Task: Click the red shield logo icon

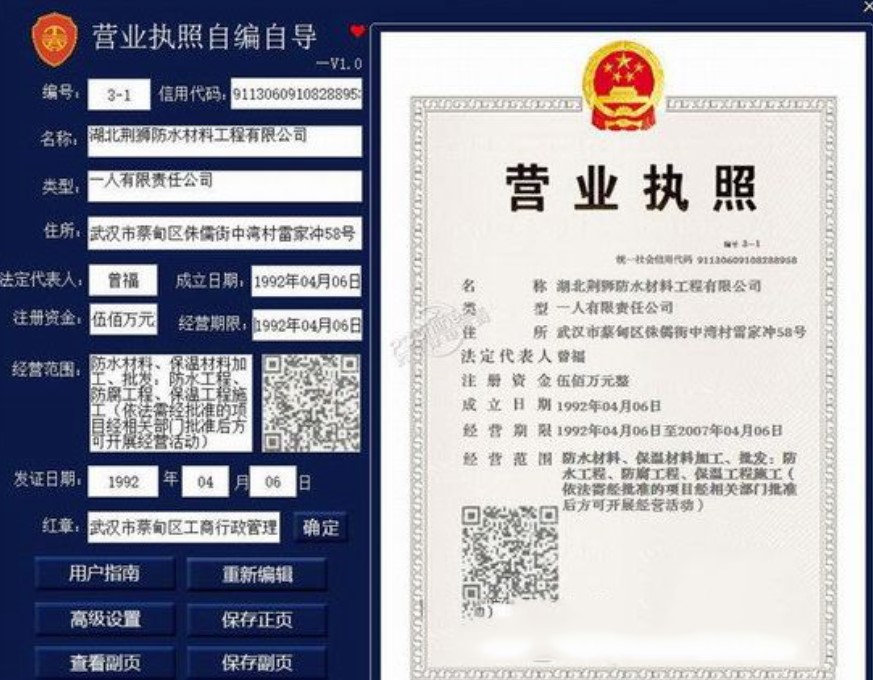Action: (x=54, y=40)
